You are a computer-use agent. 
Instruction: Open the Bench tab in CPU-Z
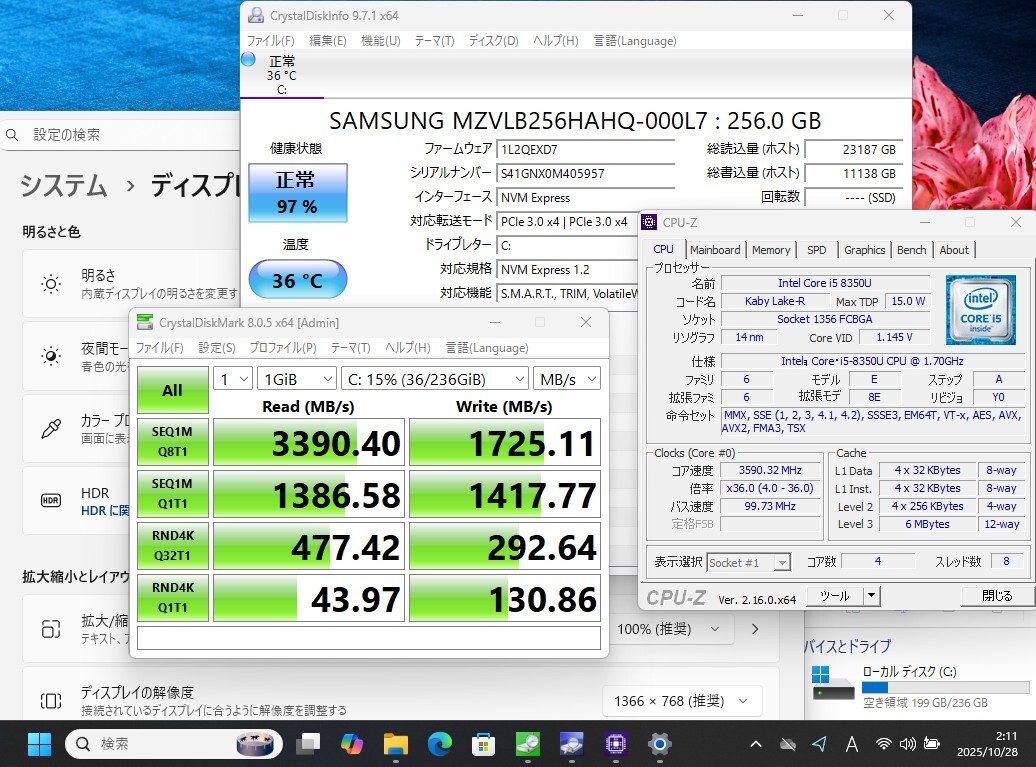click(911, 250)
